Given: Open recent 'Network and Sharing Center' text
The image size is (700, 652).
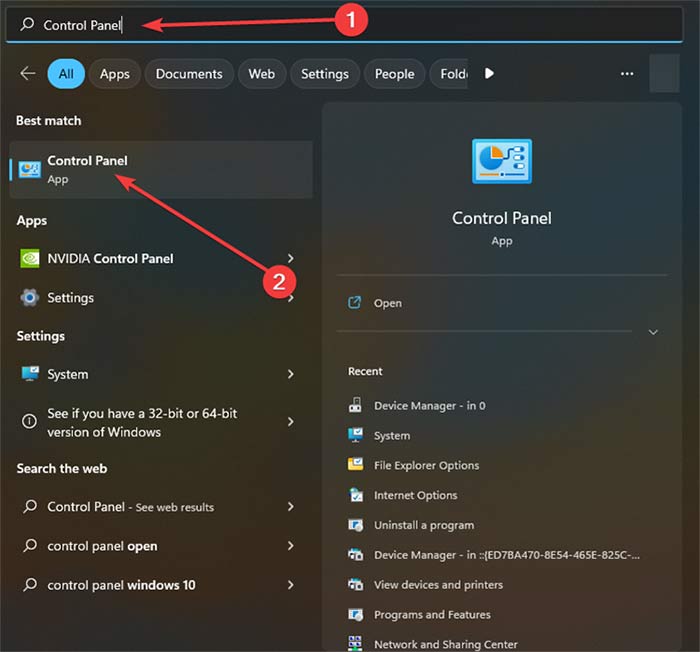Looking at the screenshot, I should tap(446, 644).
